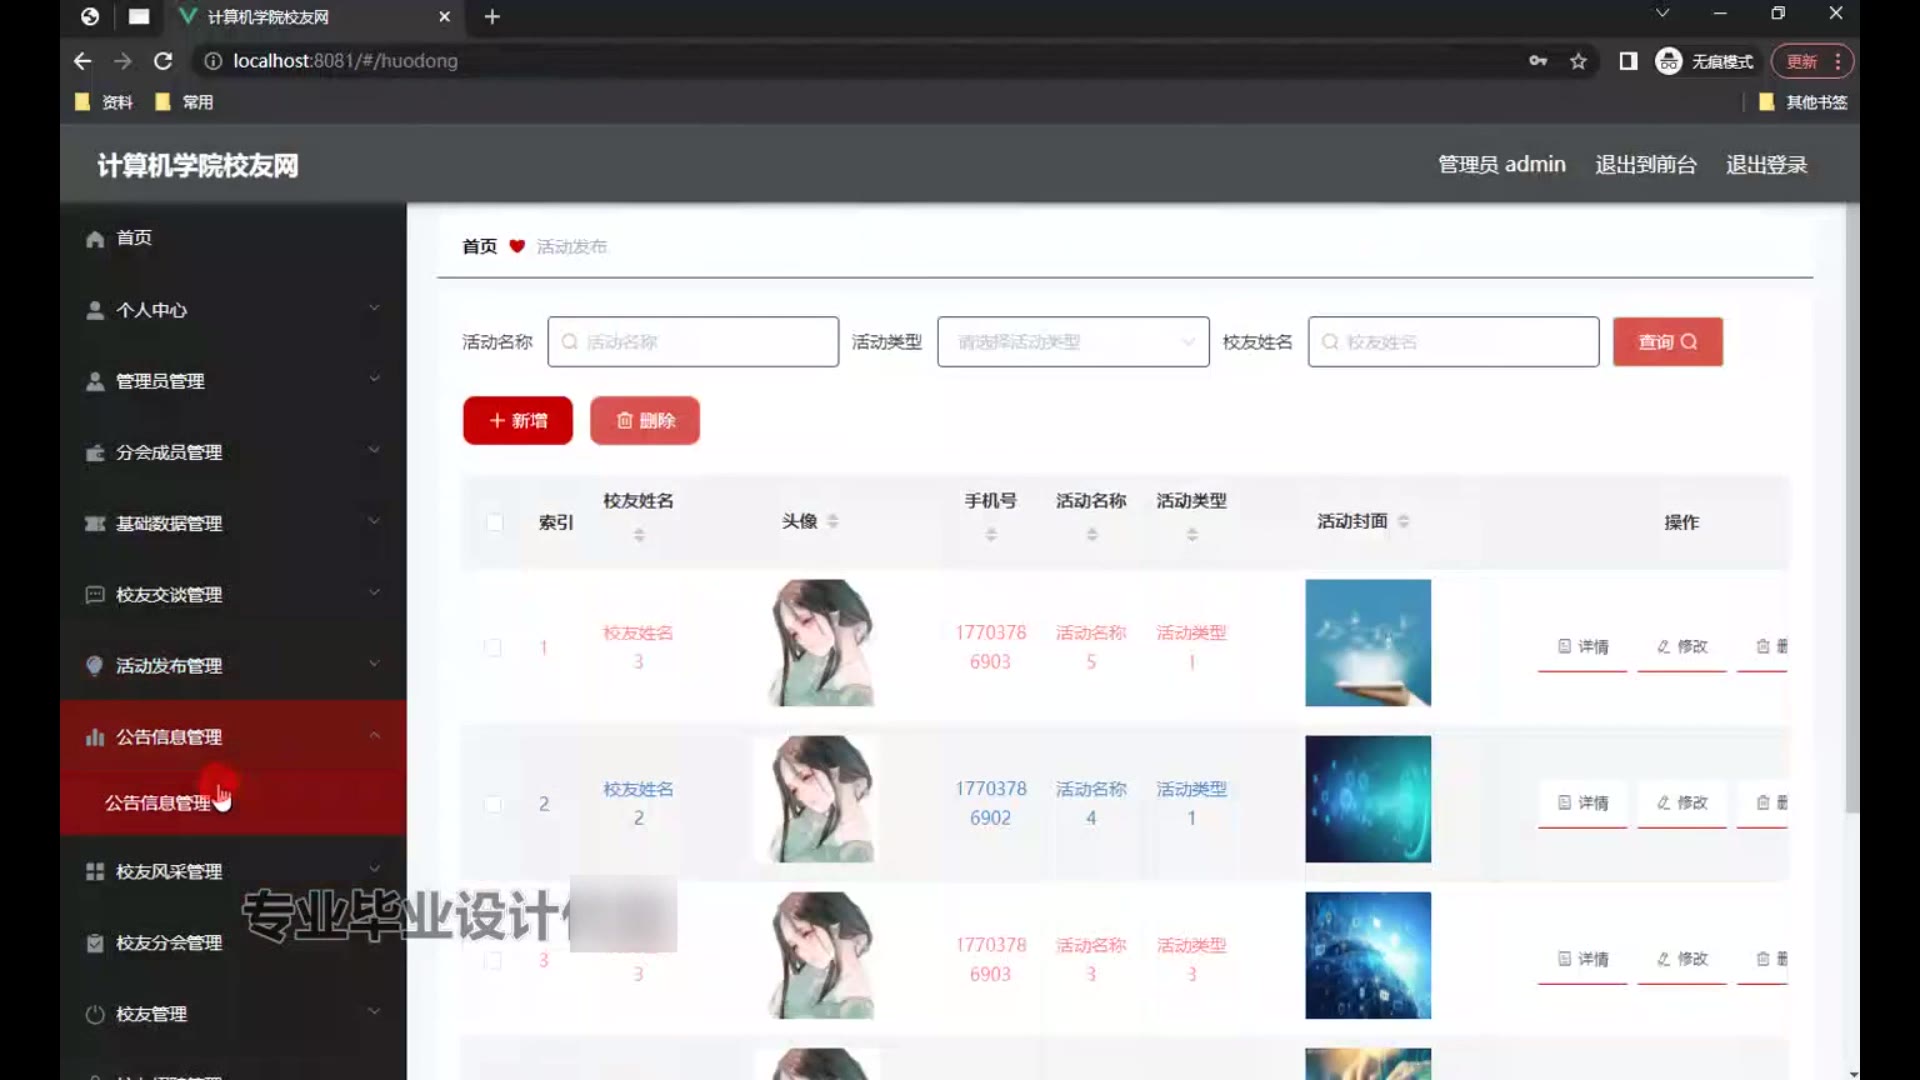Click site info icon beside localhost
1920x1080 pixels.
click(x=212, y=61)
